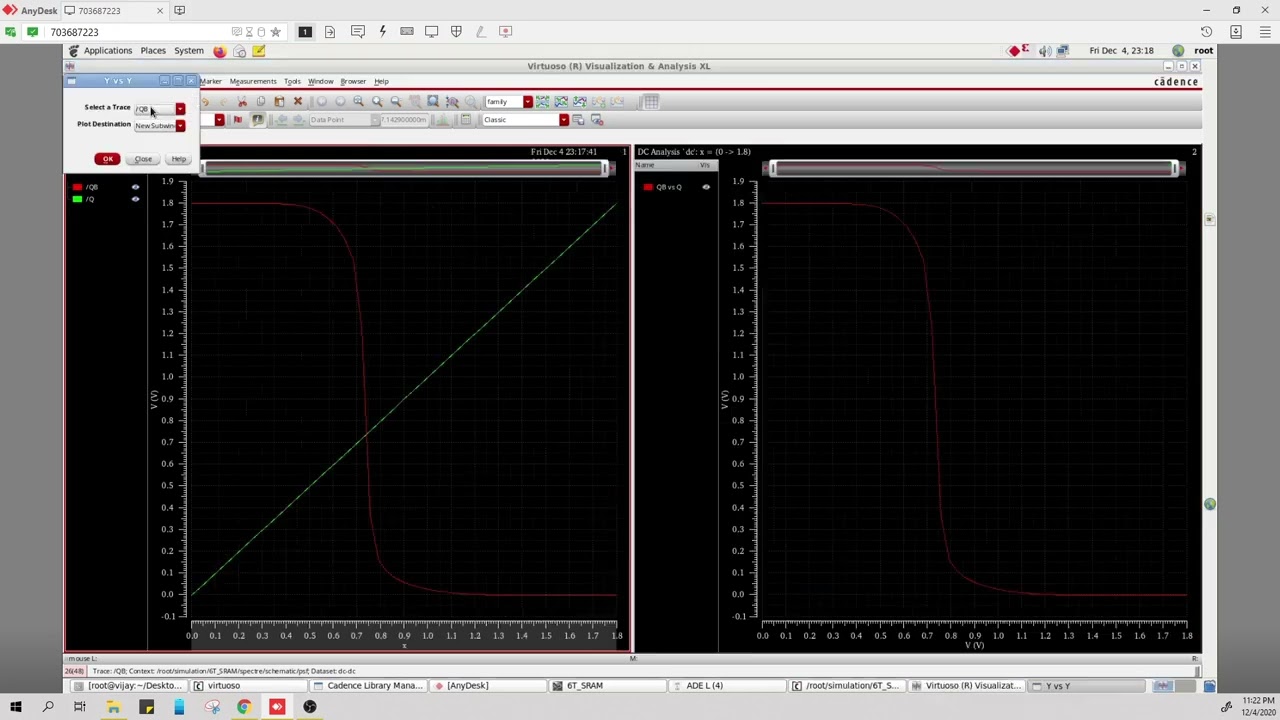The width and height of the screenshot is (1280, 720).
Task: Open a new AnyDesk session tab
Action: [179, 11]
